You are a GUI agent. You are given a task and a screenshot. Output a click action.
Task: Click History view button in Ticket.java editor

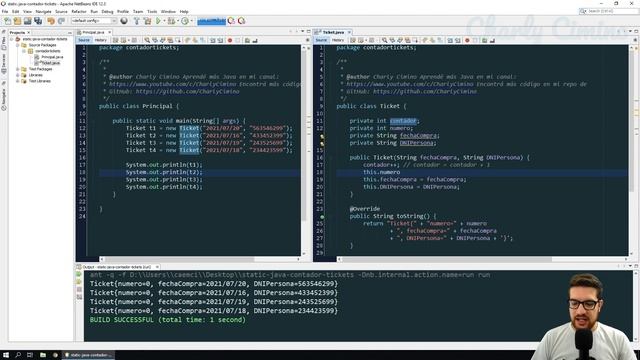point(338,40)
